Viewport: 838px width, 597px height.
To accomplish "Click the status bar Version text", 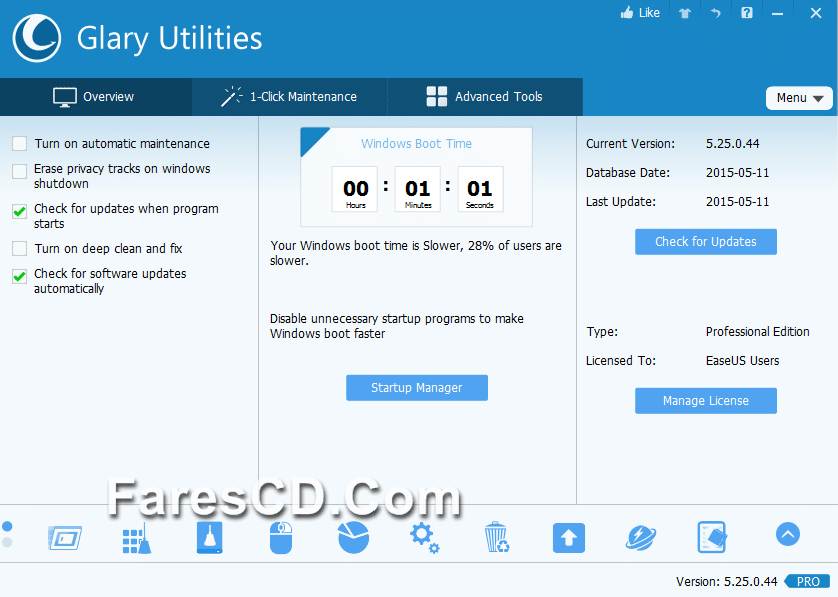I will pyautogui.click(x=726, y=582).
